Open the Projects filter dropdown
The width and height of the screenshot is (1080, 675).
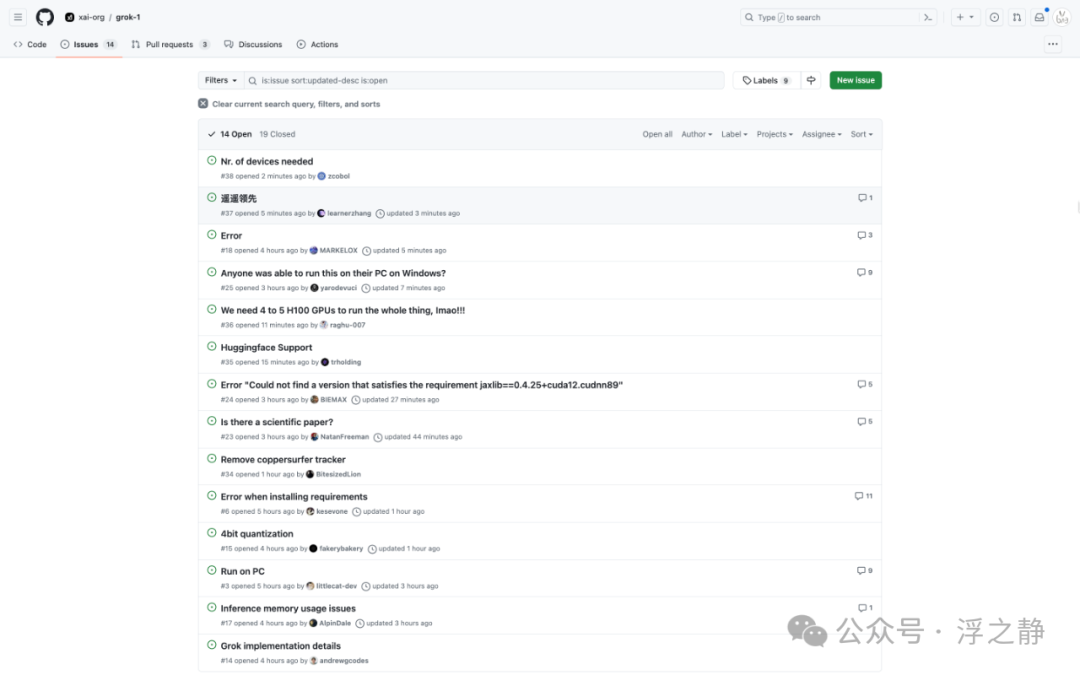pos(775,134)
